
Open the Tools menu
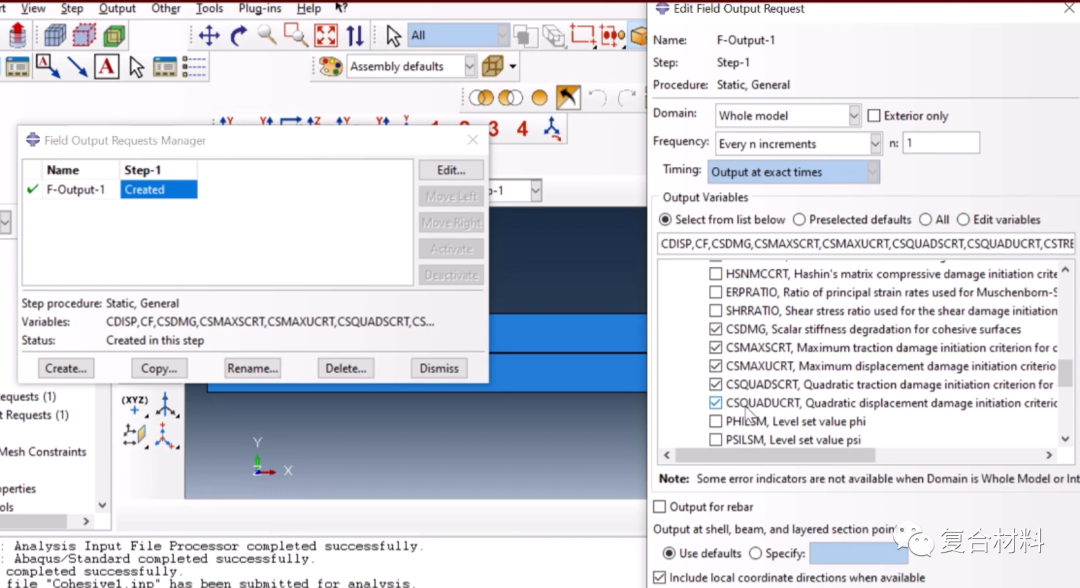coord(209,8)
